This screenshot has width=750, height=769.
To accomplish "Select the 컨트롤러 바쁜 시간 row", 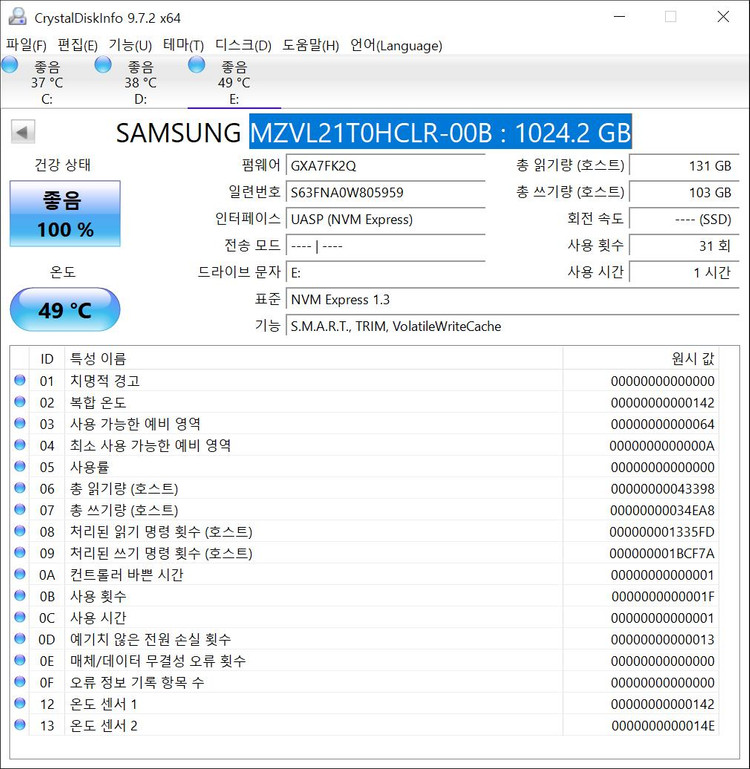I will (364, 574).
